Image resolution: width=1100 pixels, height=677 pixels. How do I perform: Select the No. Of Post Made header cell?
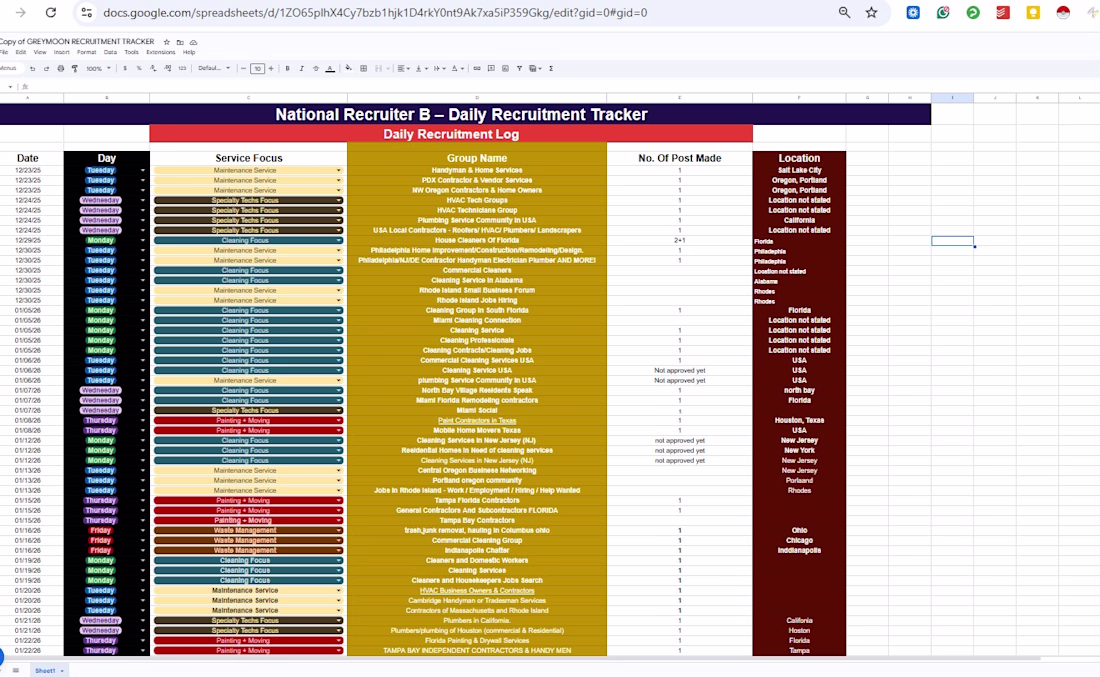coord(680,159)
